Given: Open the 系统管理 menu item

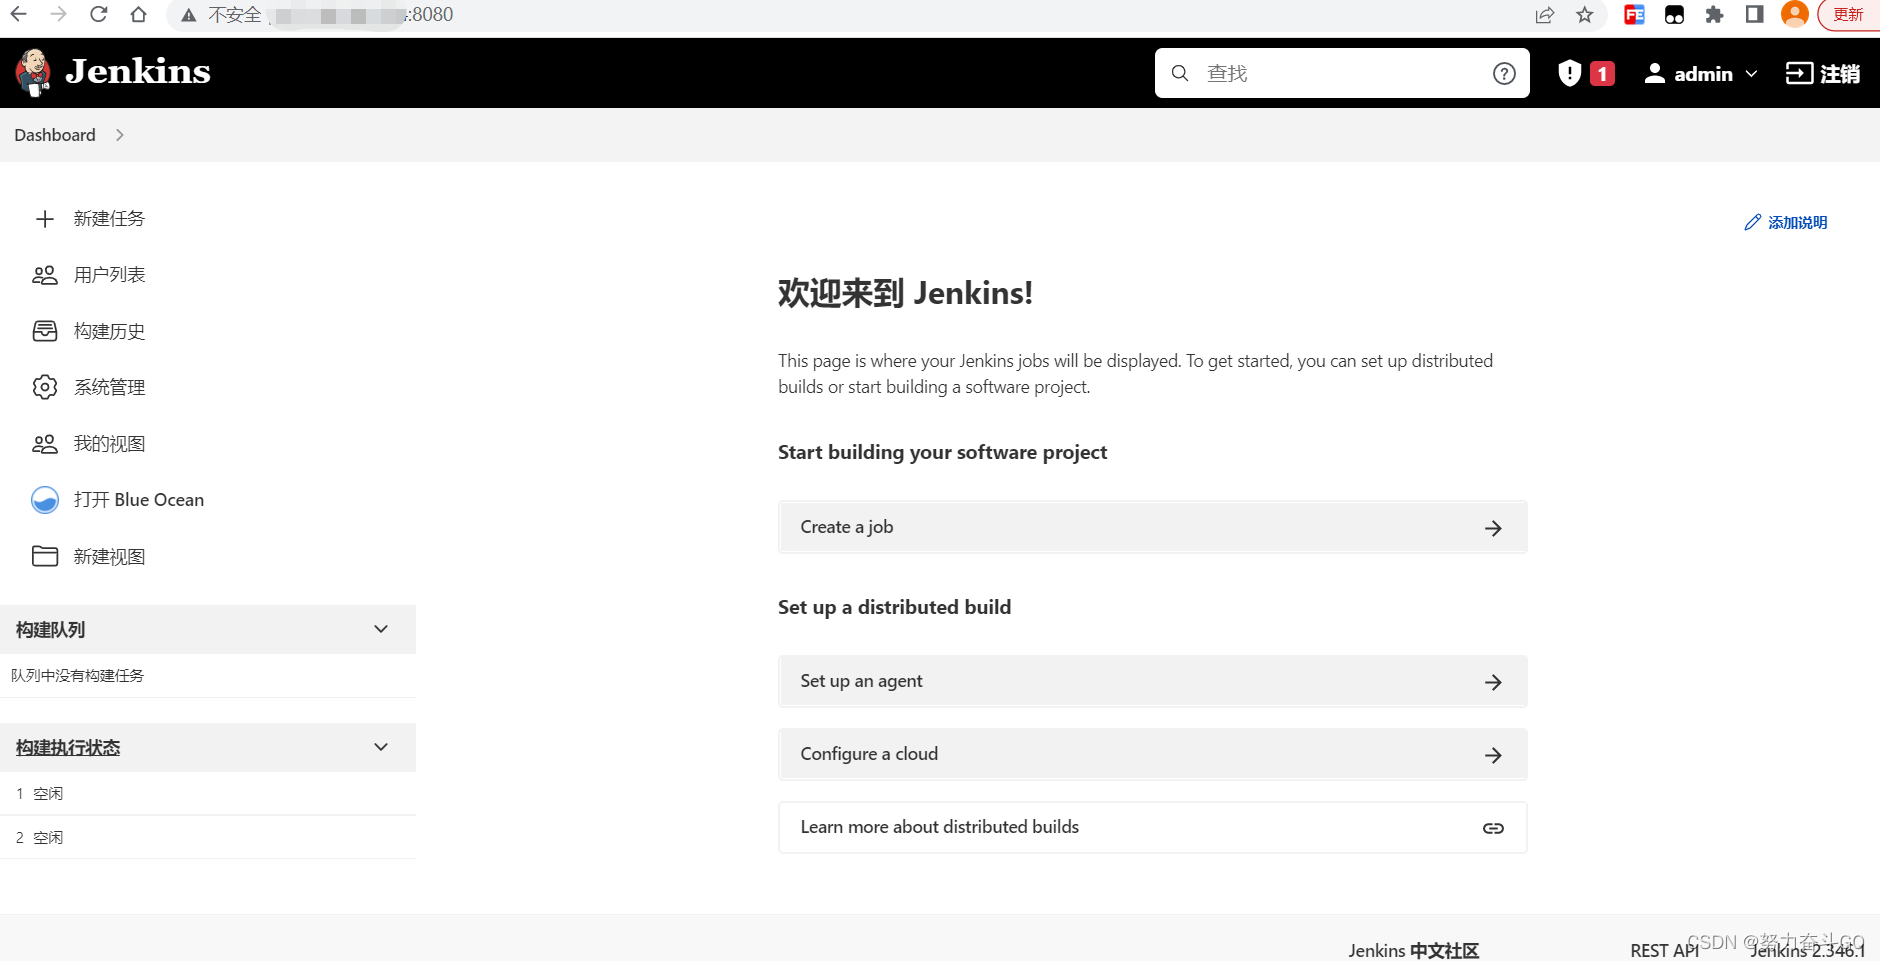Looking at the screenshot, I should pyautogui.click(x=109, y=387).
